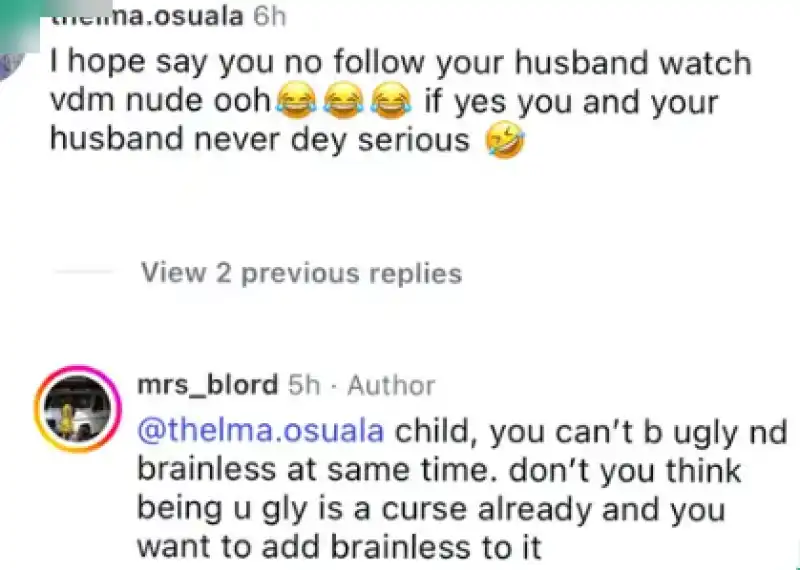Click 'want to add brainless to it' line
The image size is (800, 570).
[x=339, y=547]
